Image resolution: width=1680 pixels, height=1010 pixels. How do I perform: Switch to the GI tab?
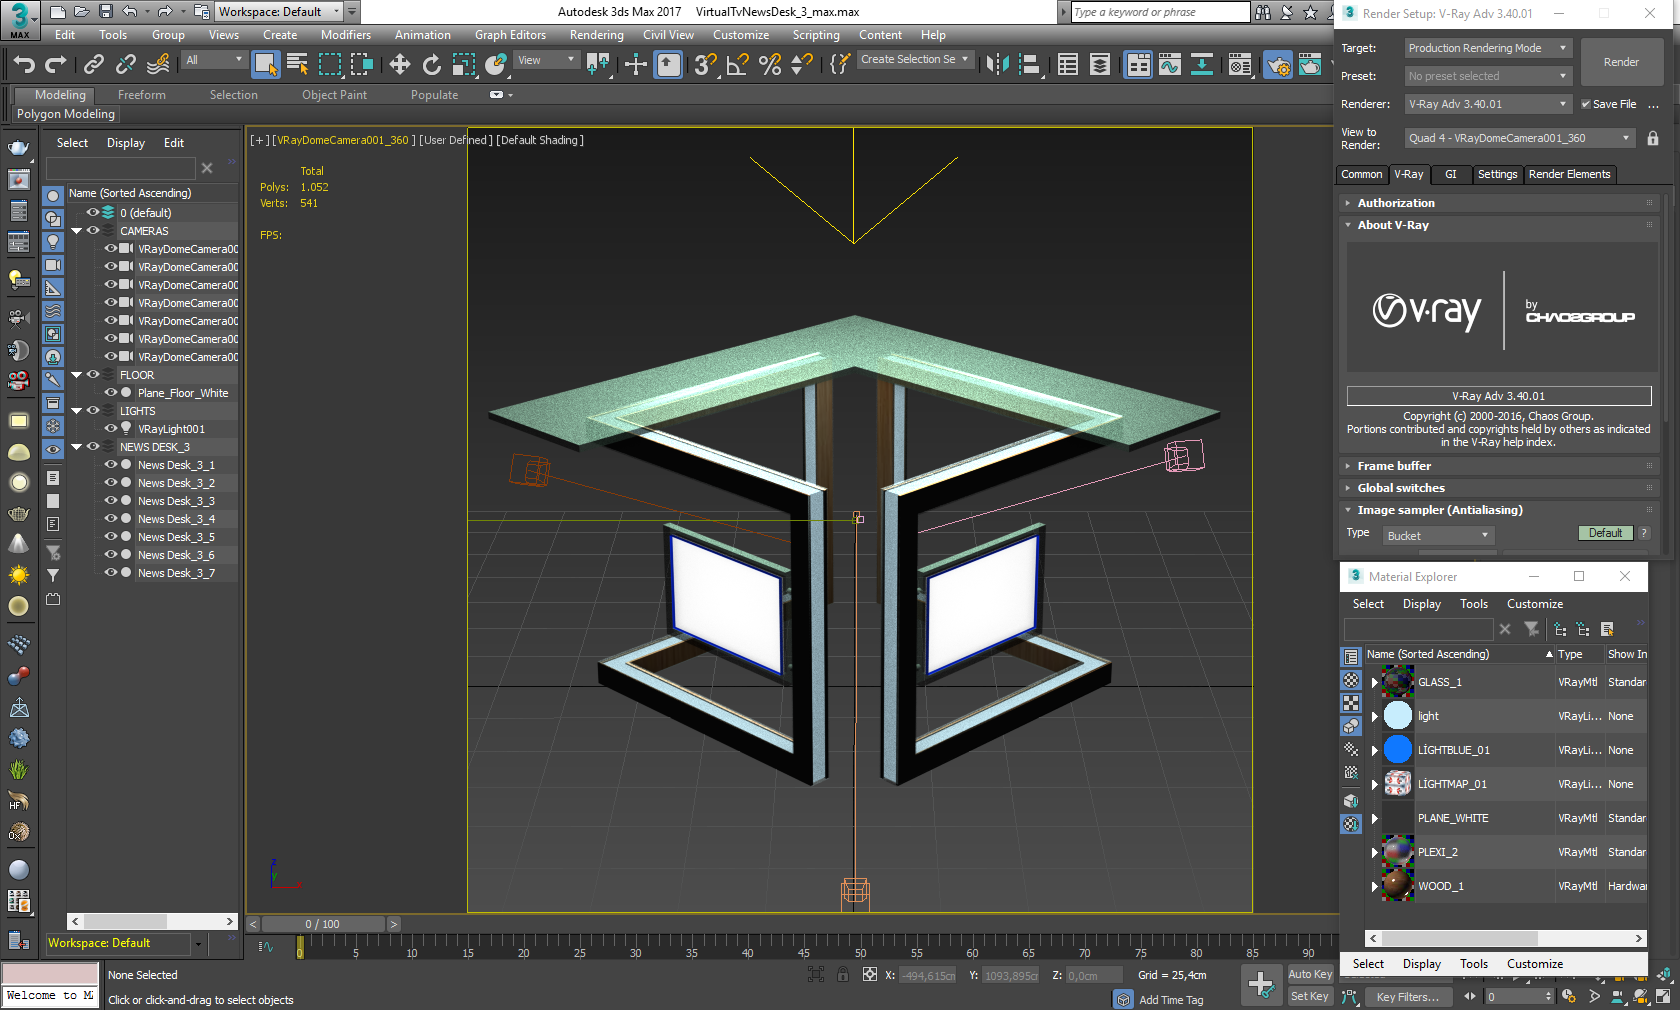pyautogui.click(x=1450, y=174)
